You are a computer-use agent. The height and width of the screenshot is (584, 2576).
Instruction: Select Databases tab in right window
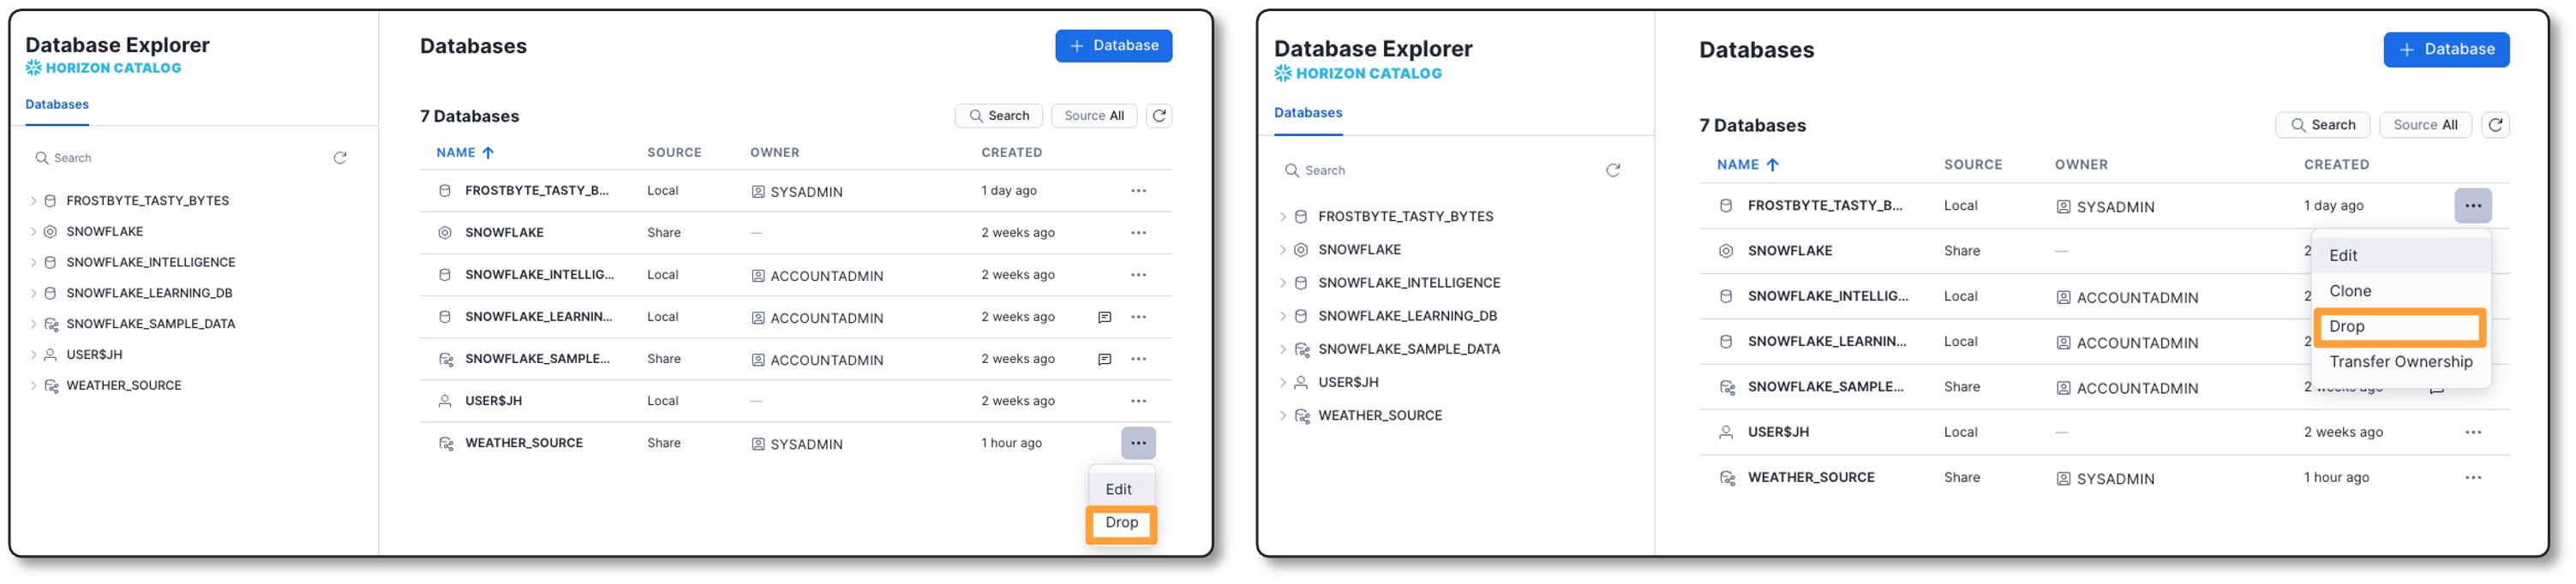(1308, 113)
